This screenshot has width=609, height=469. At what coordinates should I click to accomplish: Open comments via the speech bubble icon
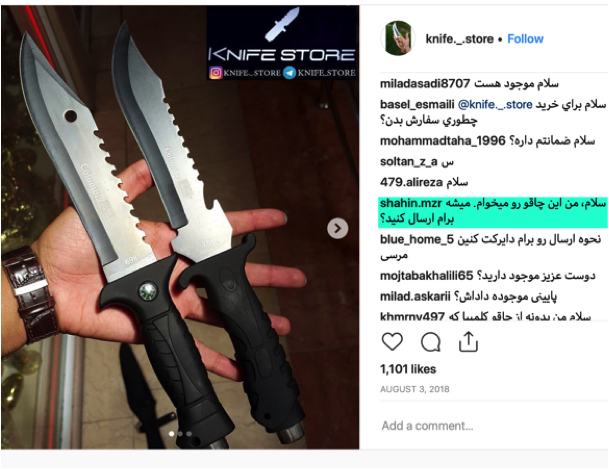click(431, 342)
